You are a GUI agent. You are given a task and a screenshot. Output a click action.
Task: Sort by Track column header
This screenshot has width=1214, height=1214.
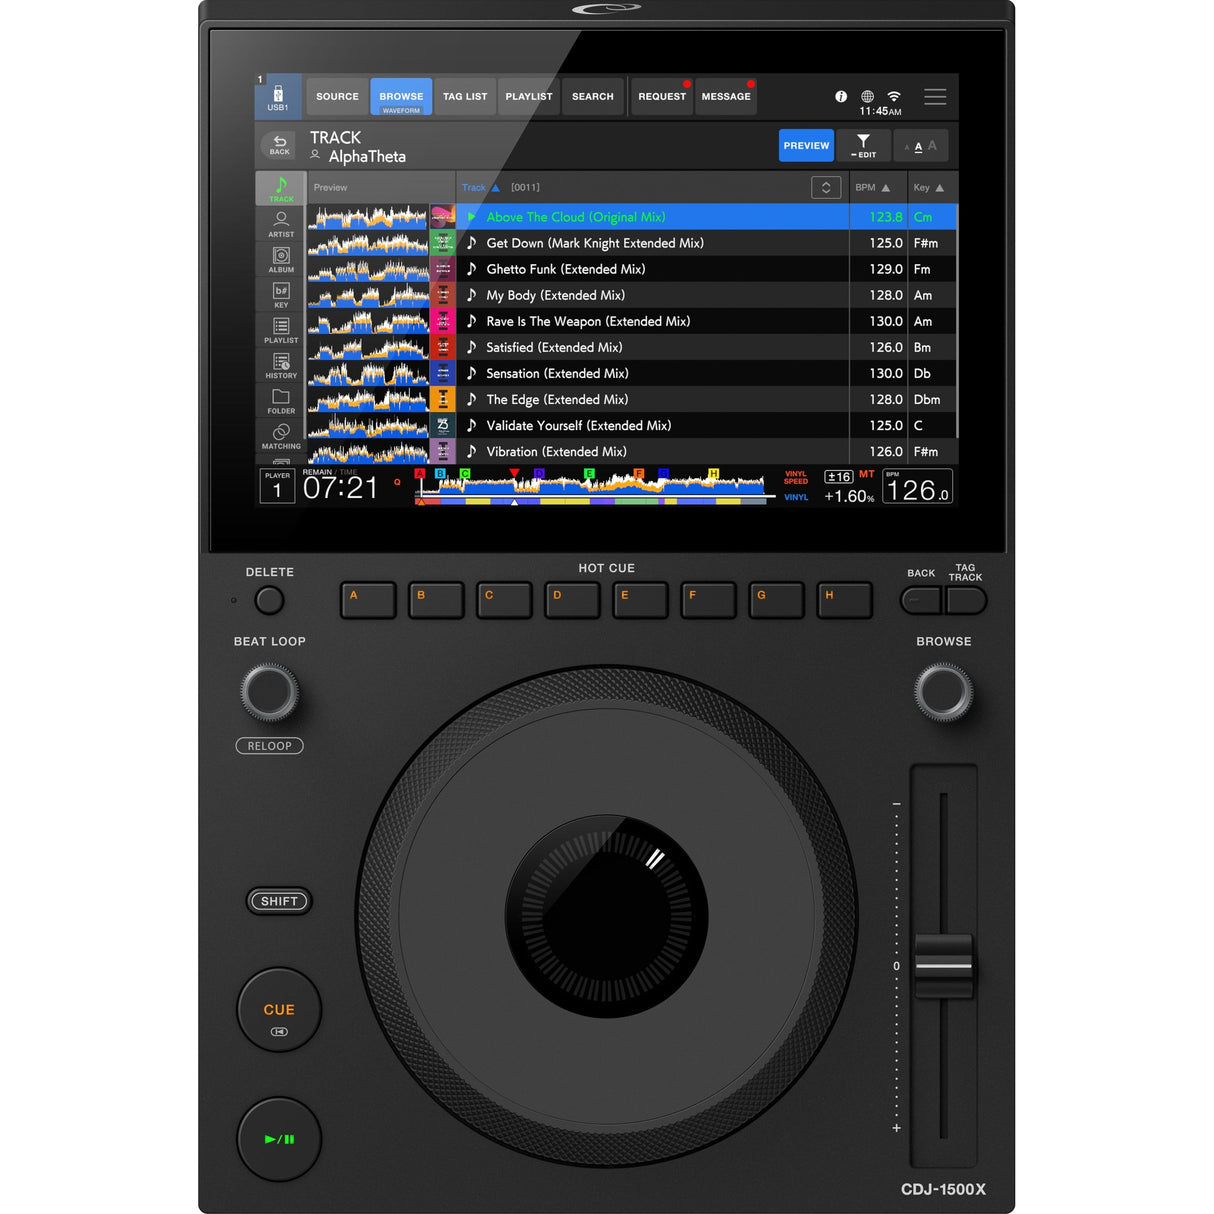[x=480, y=187]
